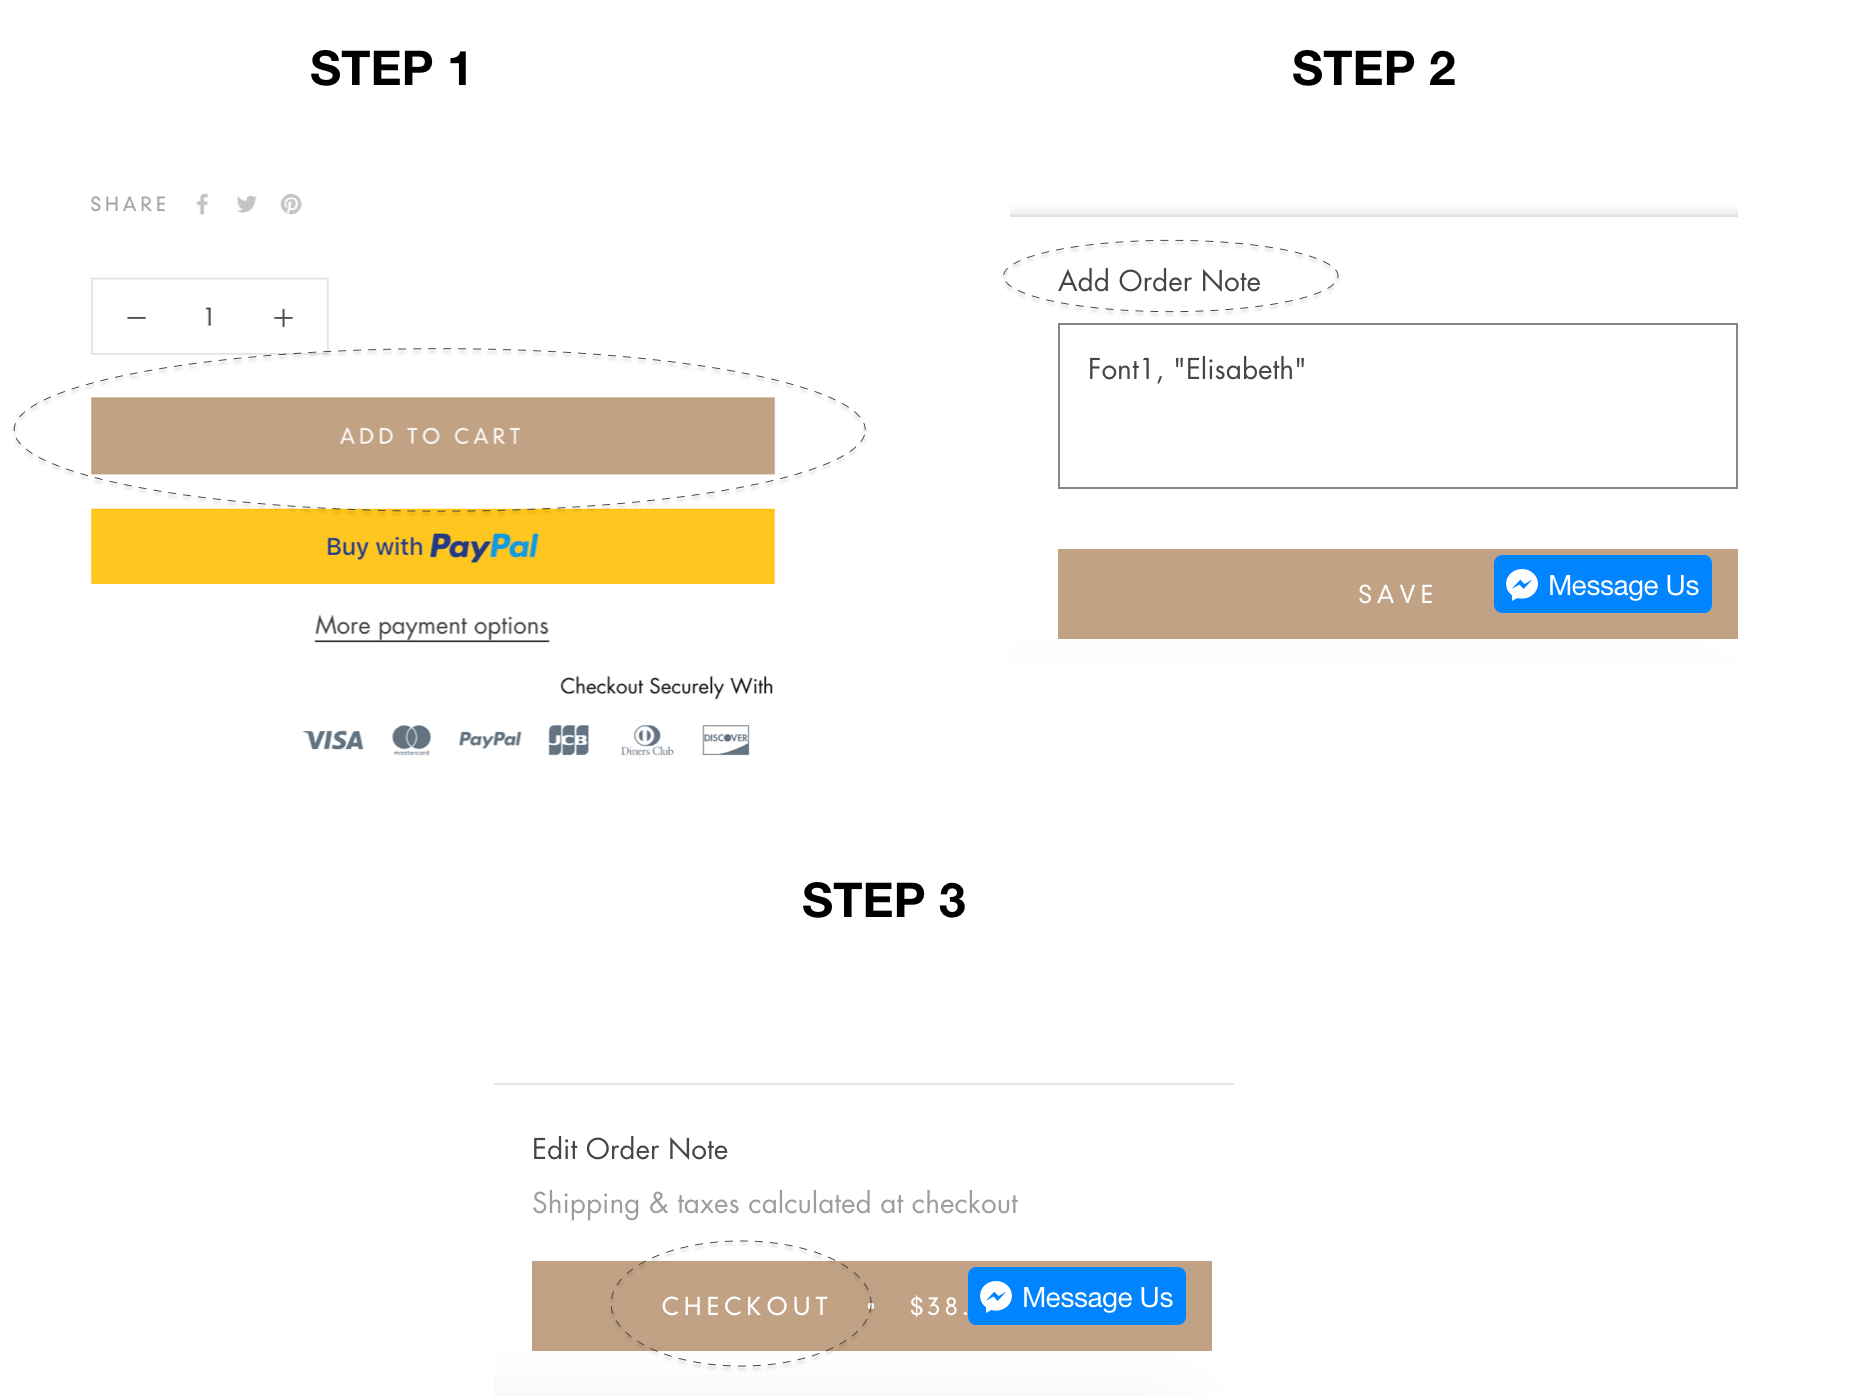The width and height of the screenshot is (1856, 1396).
Task: Click the Discover card icon
Action: [x=725, y=740]
